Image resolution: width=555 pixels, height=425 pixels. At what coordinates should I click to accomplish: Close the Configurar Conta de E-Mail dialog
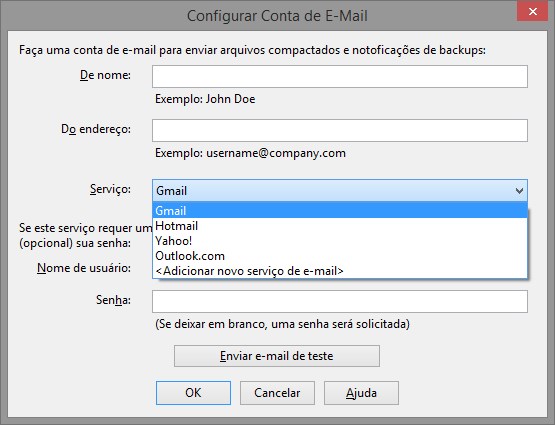pos(532,12)
